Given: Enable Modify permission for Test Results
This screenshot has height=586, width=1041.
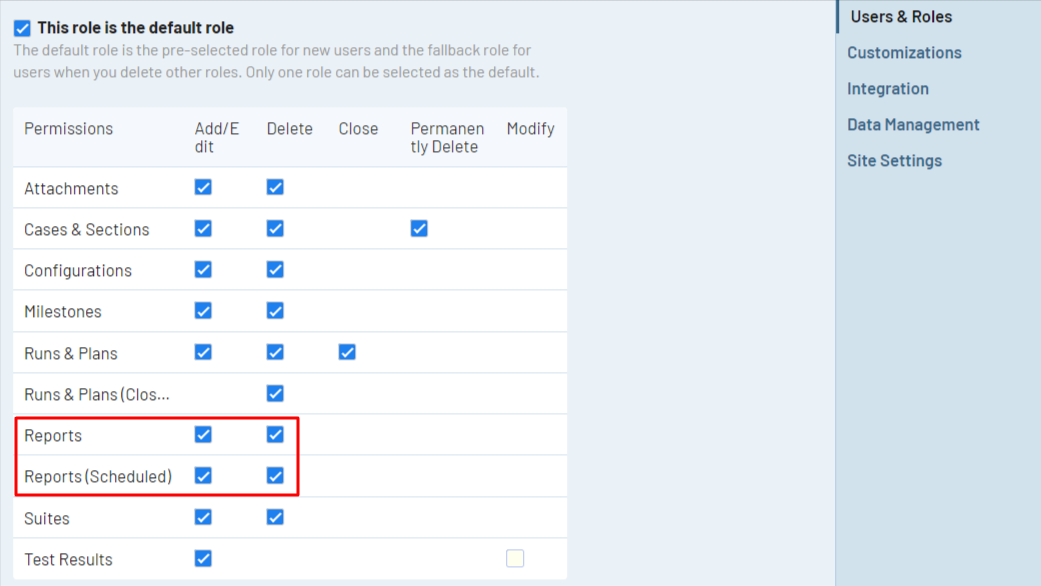Looking at the screenshot, I should tap(515, 558).
